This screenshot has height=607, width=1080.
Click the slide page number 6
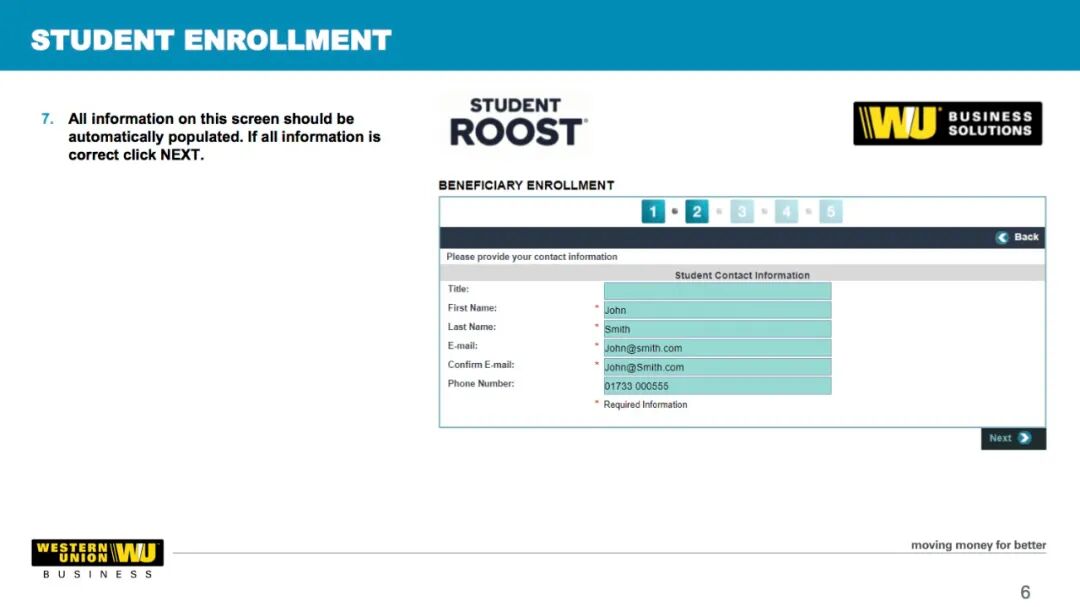1025,593
